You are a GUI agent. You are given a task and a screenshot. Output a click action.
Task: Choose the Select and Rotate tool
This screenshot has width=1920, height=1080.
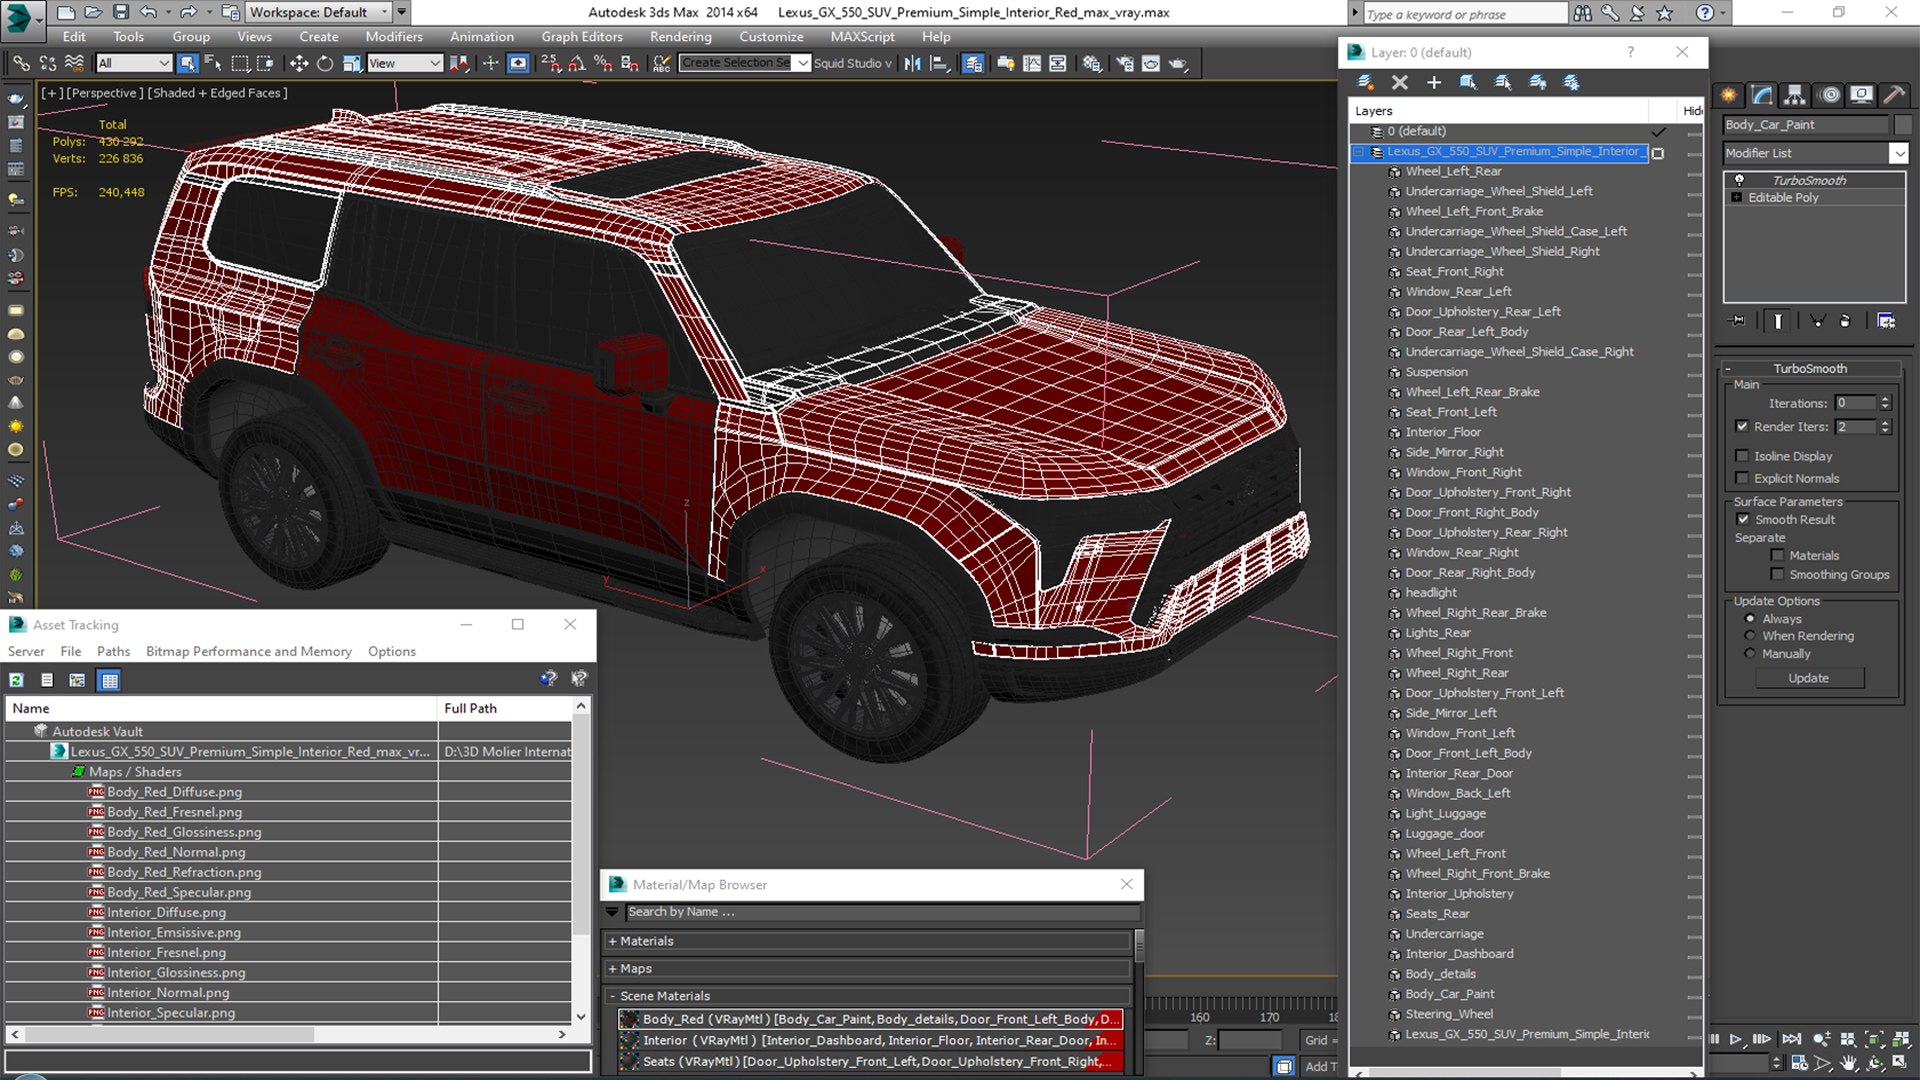(x=324, y=63)
